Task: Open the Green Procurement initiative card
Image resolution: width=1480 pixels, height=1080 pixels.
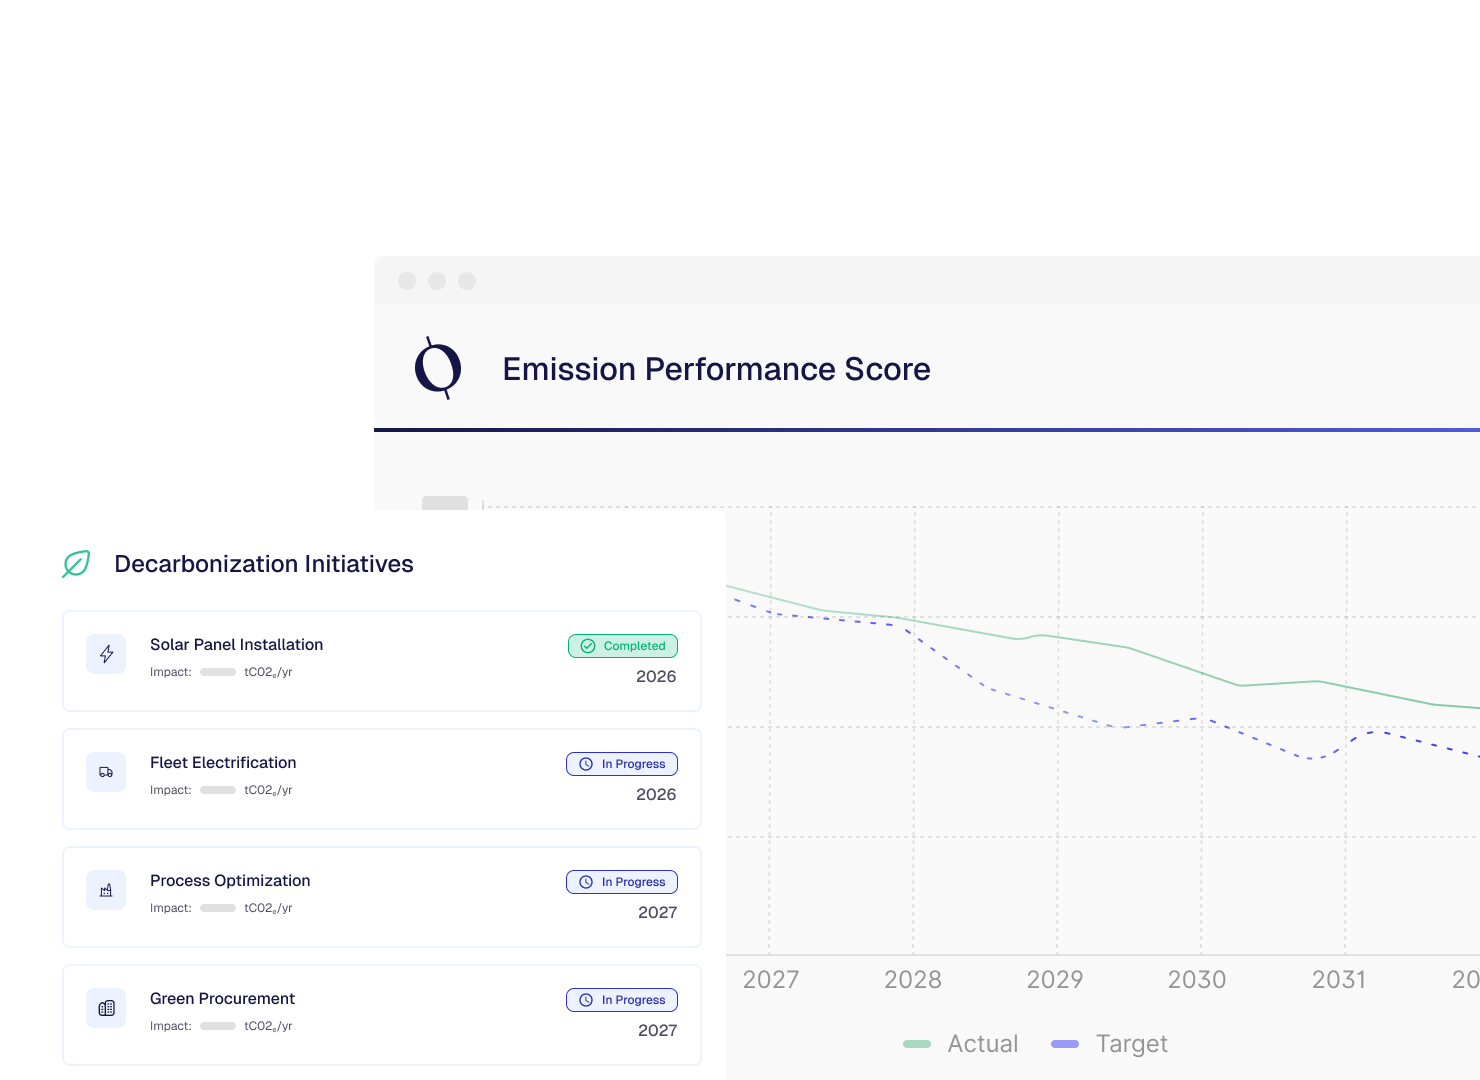Action: pyautogui.click(x=382, y=1015)
